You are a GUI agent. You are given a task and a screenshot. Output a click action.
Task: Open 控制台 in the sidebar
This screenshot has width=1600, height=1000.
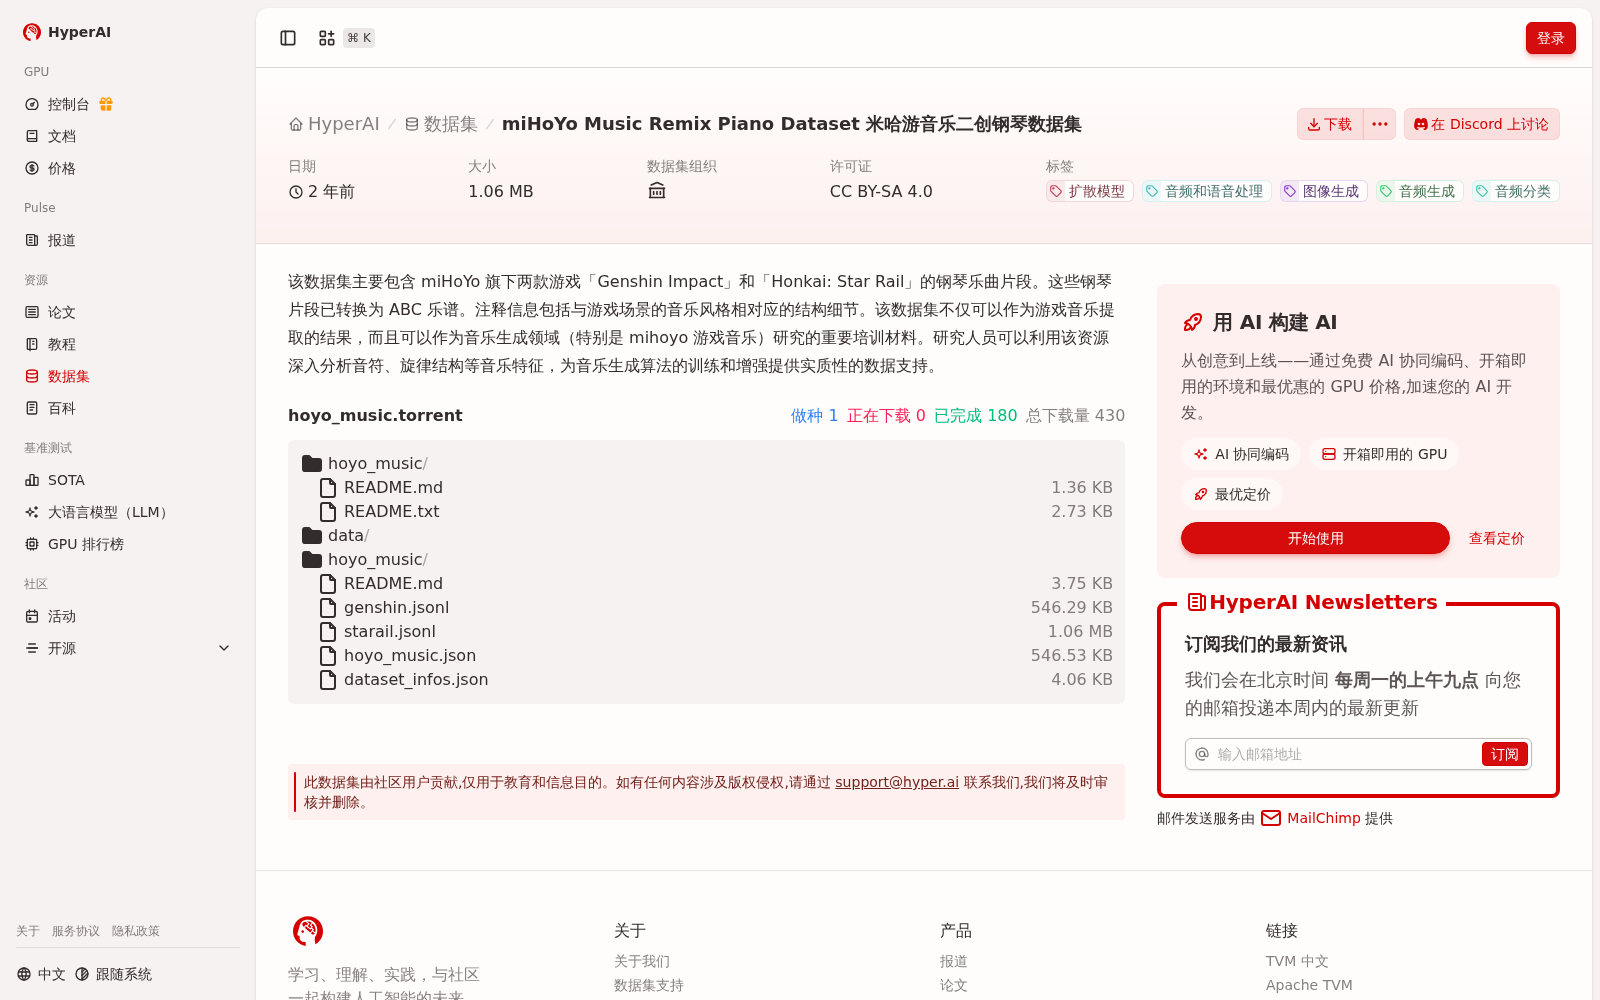tap(68, 104)
